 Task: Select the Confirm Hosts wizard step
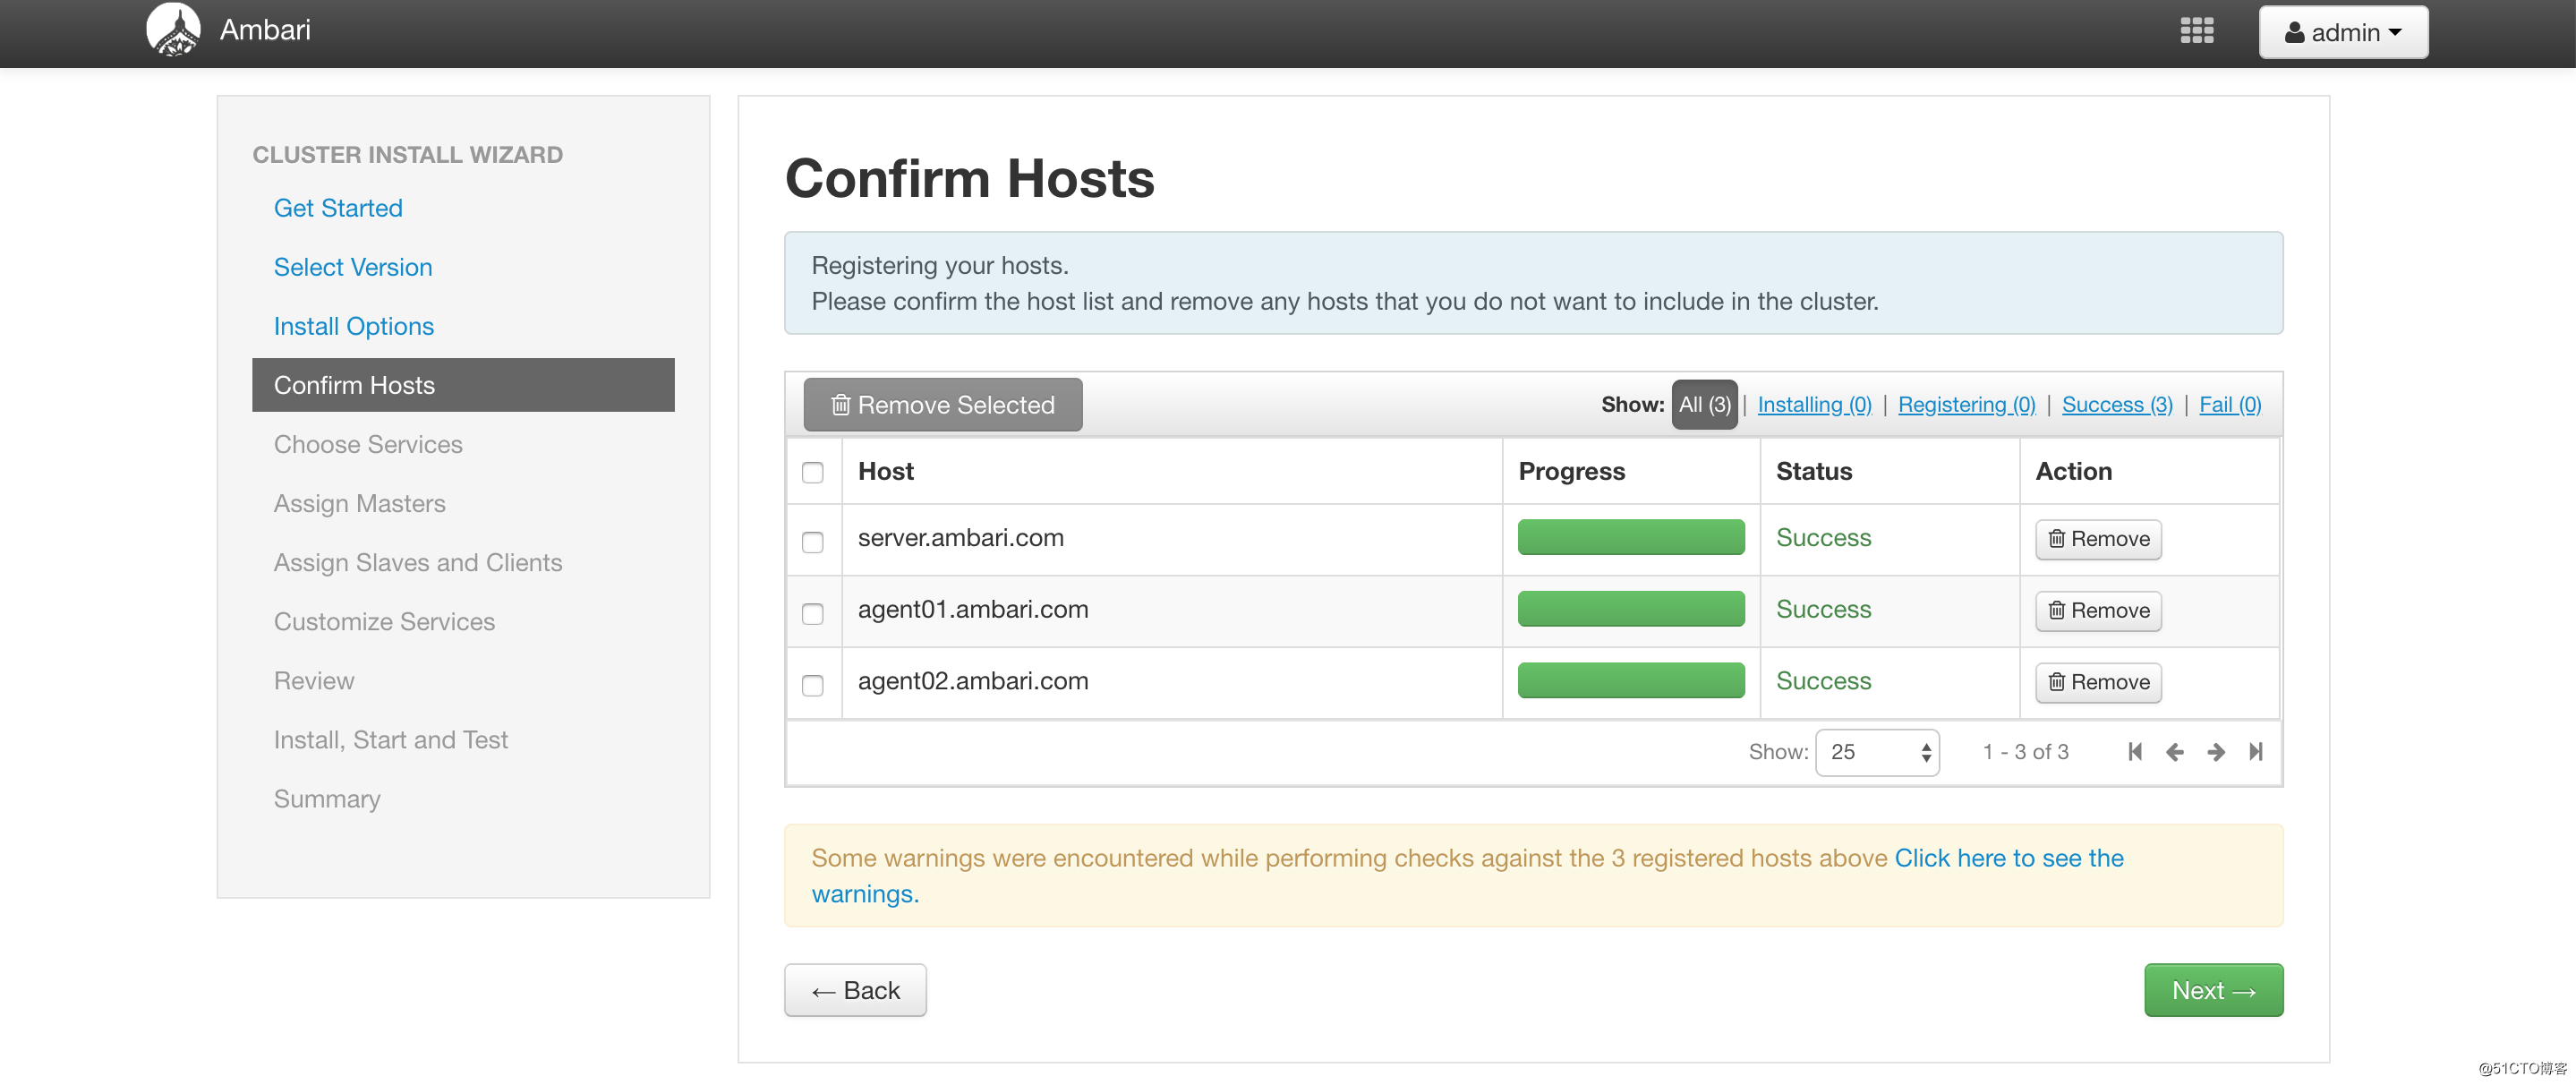click(x=463, y=385)
